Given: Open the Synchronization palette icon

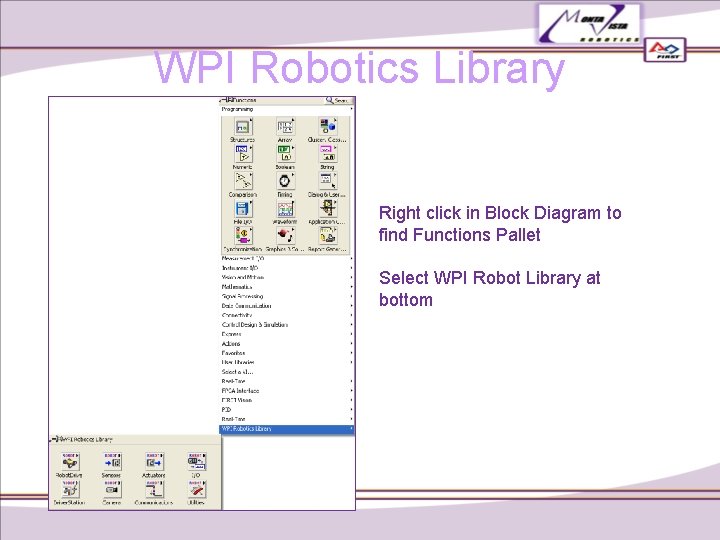Looking at the screenshot, I should pos(243,236).
